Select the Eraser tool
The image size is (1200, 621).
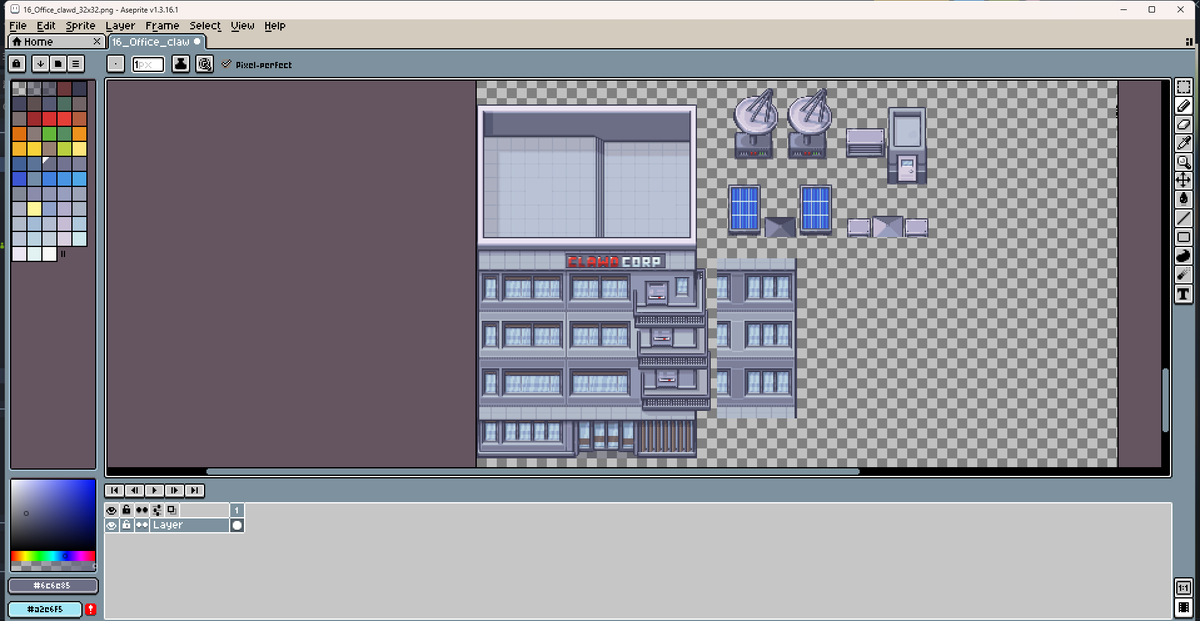coord(1184,124)
